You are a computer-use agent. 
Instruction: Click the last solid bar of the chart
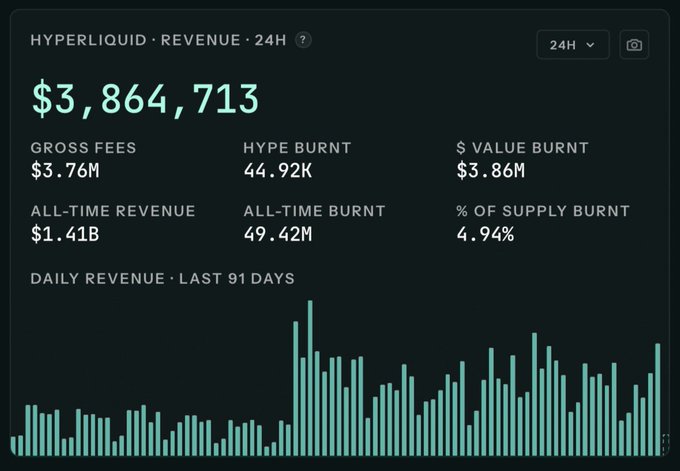[x=657, y=399]
